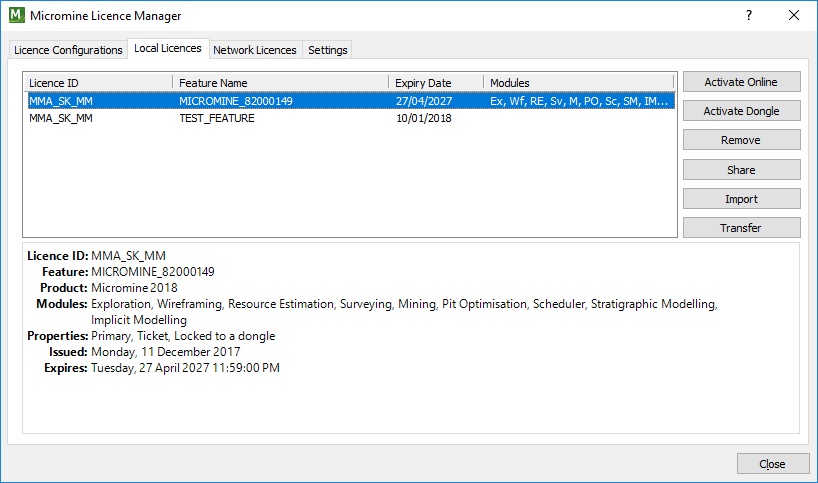This screenshot has width=818, height=483.
Task: Click the Close button at bottom
Action: (773, 464)
